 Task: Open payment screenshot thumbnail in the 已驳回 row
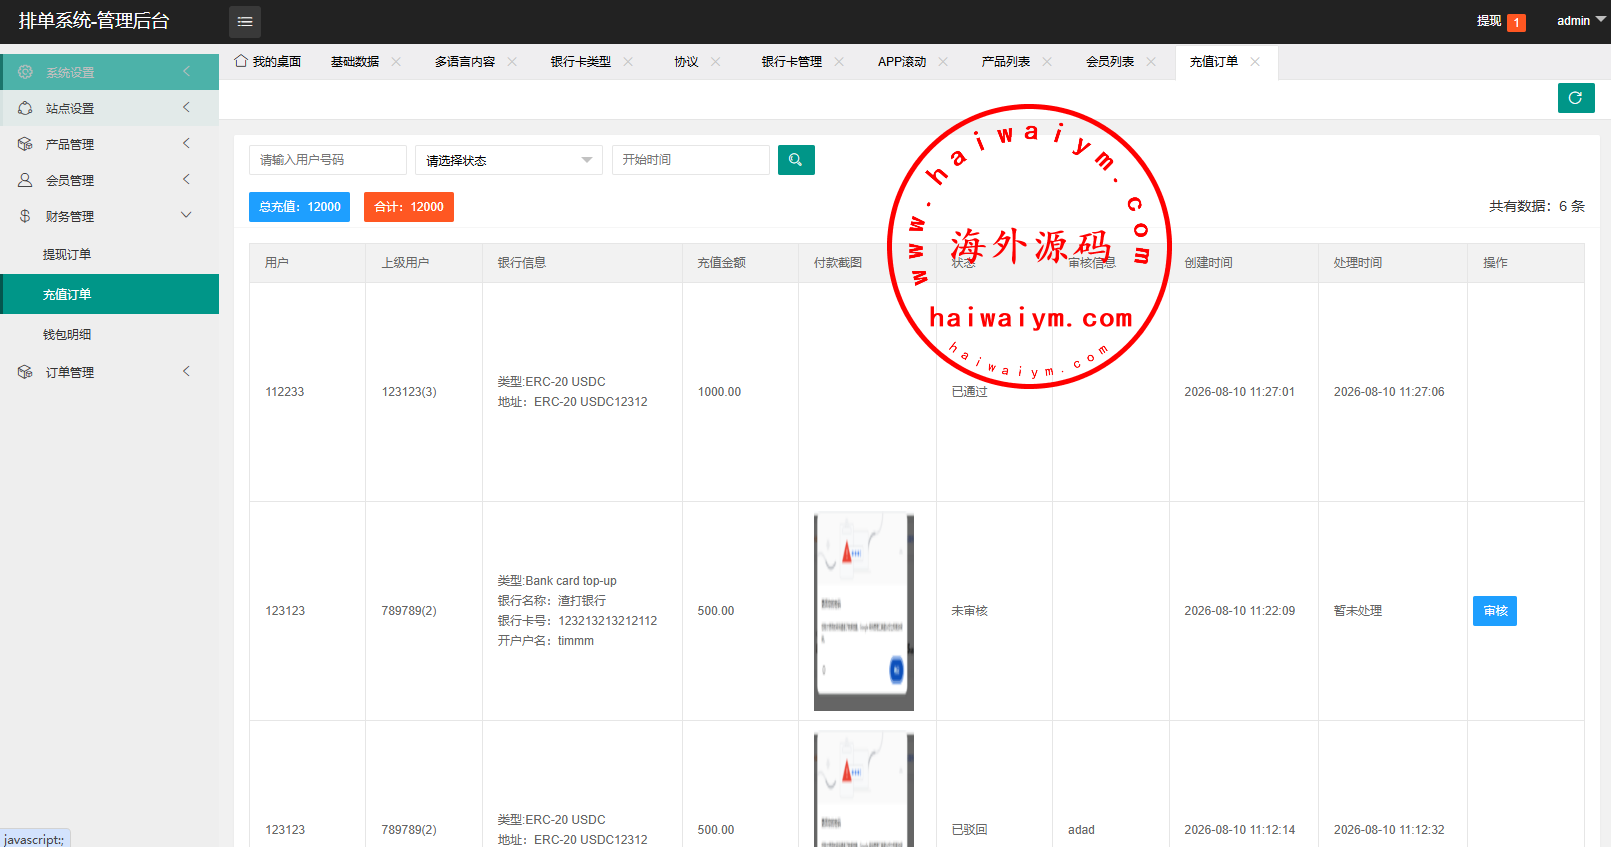pos(864,789)
